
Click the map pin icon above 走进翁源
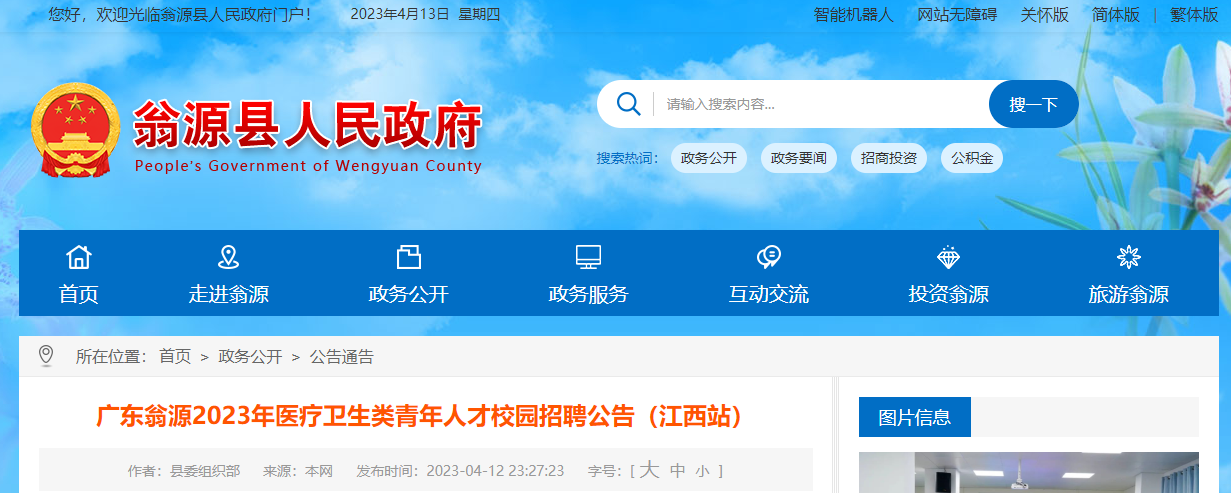229,257
